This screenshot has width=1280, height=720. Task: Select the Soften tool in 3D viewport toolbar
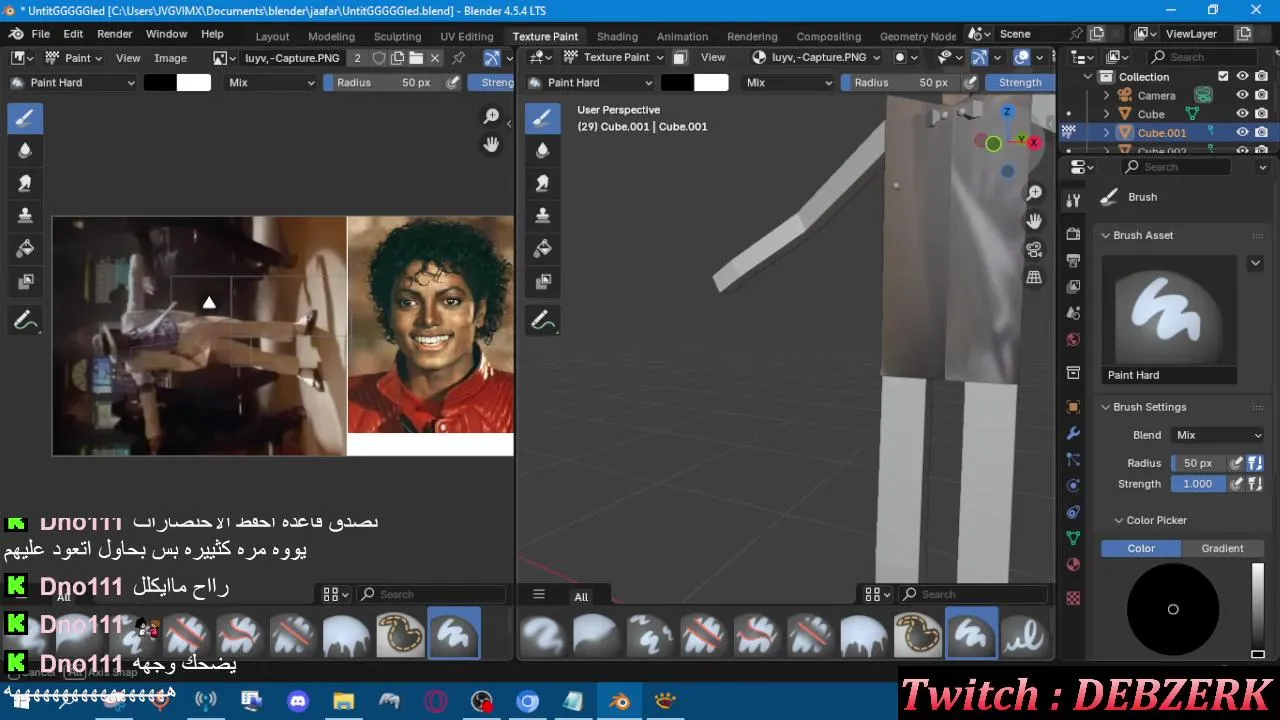(x=542, y=151)
